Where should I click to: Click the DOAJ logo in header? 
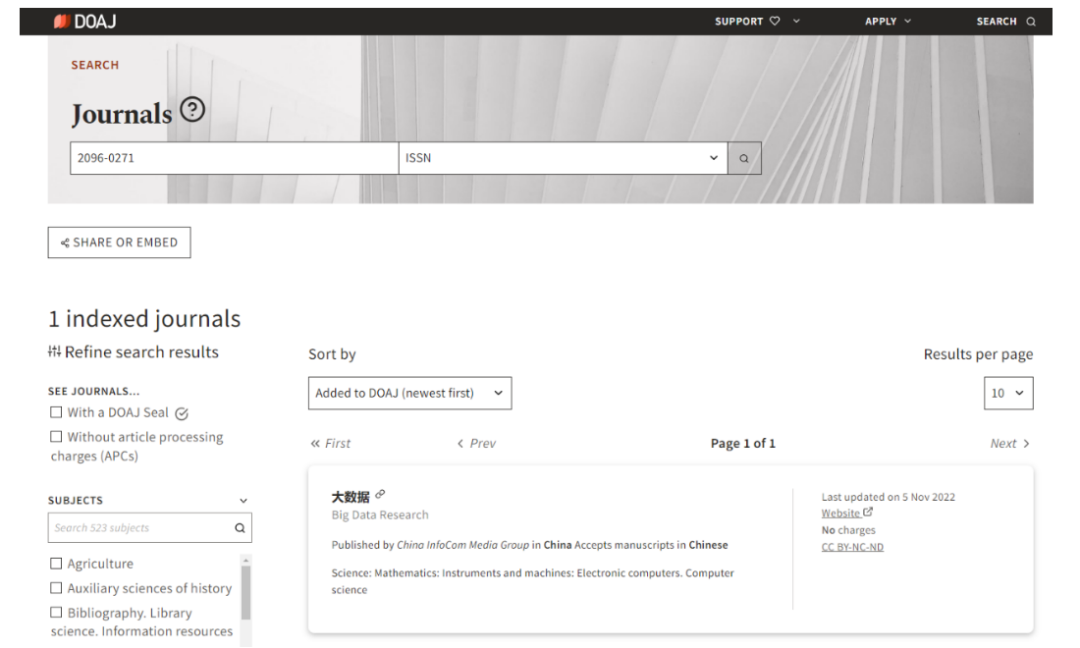click(x=85, y=21)
